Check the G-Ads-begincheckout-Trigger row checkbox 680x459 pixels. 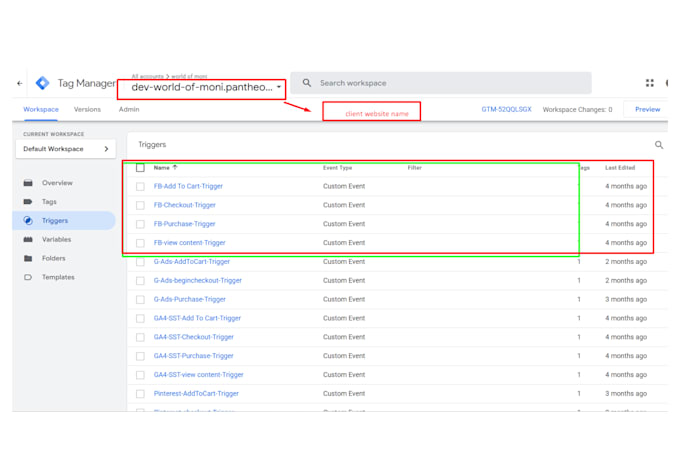click(x=140, y=281)
